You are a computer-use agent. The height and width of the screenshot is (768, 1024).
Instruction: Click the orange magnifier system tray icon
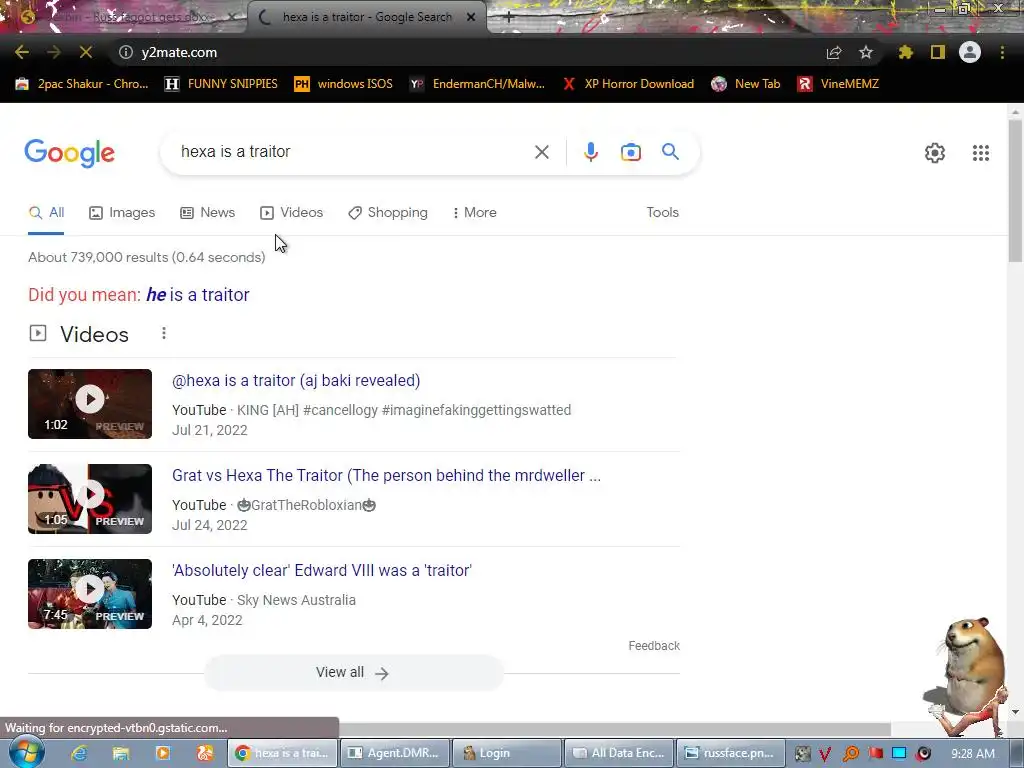pos(851,754)
